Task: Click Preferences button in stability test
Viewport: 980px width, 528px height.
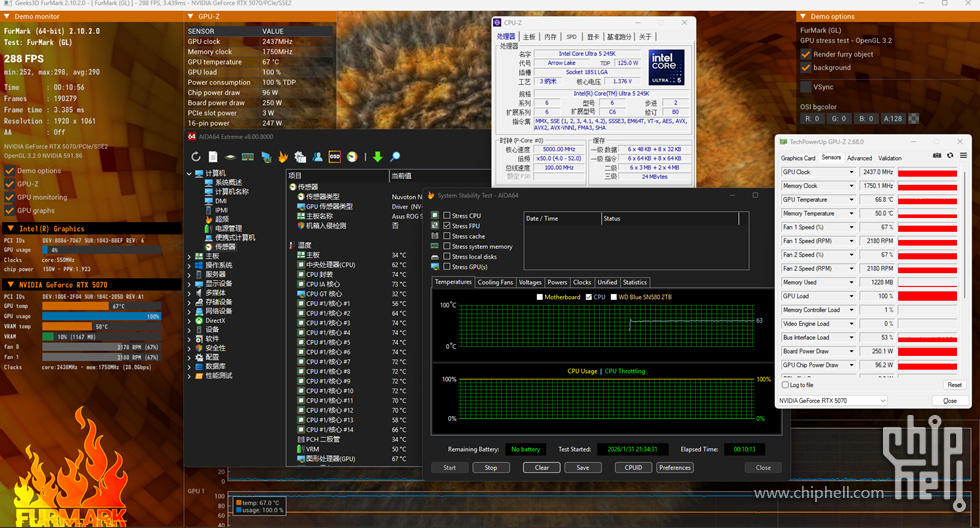Action: point(674,467)
